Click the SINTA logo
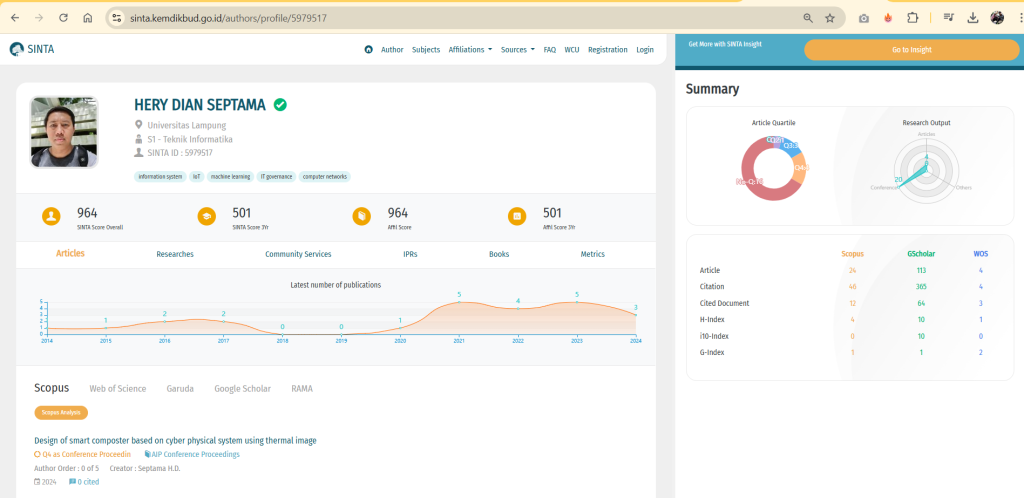Viewport: 1024px width, 498px height. [x=32, y=49]
